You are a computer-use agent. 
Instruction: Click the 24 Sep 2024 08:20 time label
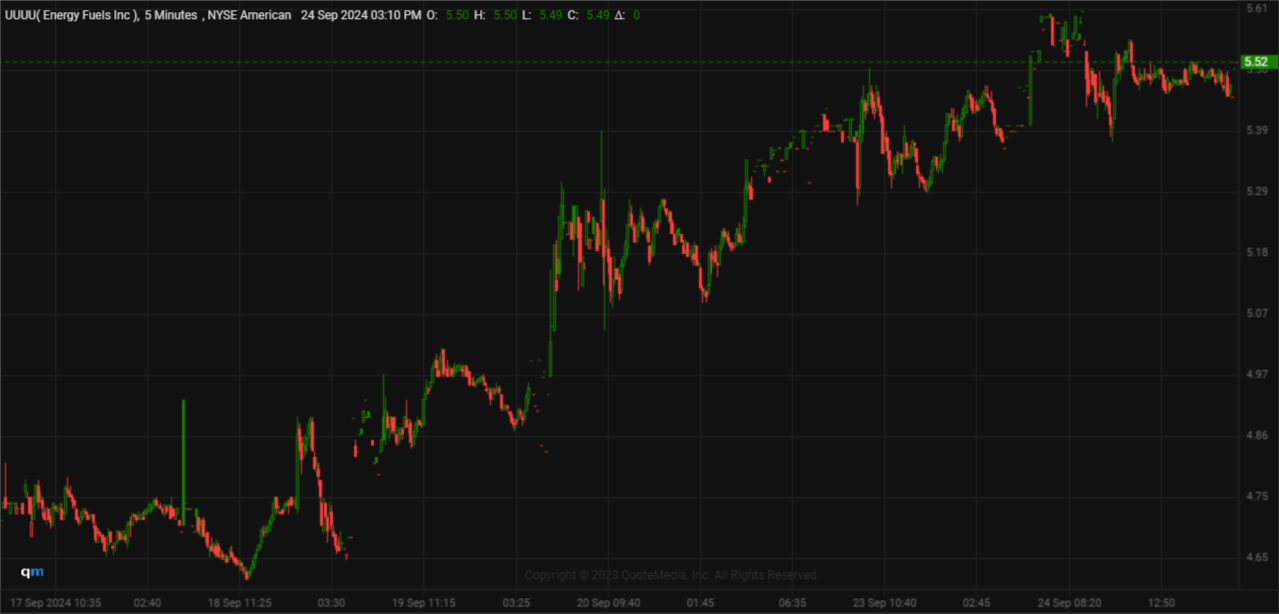tap(1068, 603)
